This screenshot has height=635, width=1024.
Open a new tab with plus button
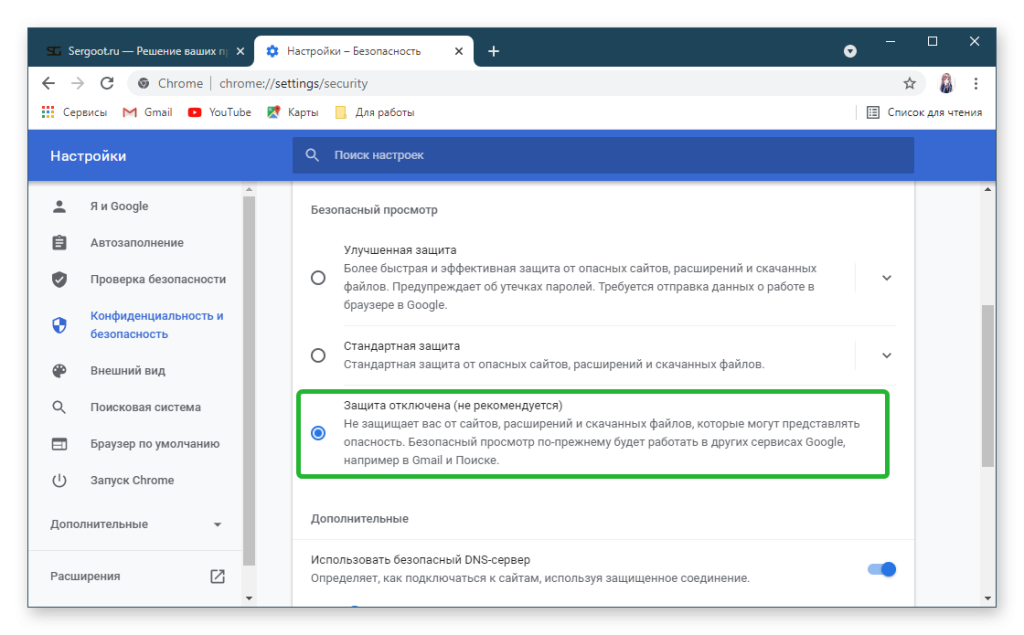pos(493,51)
